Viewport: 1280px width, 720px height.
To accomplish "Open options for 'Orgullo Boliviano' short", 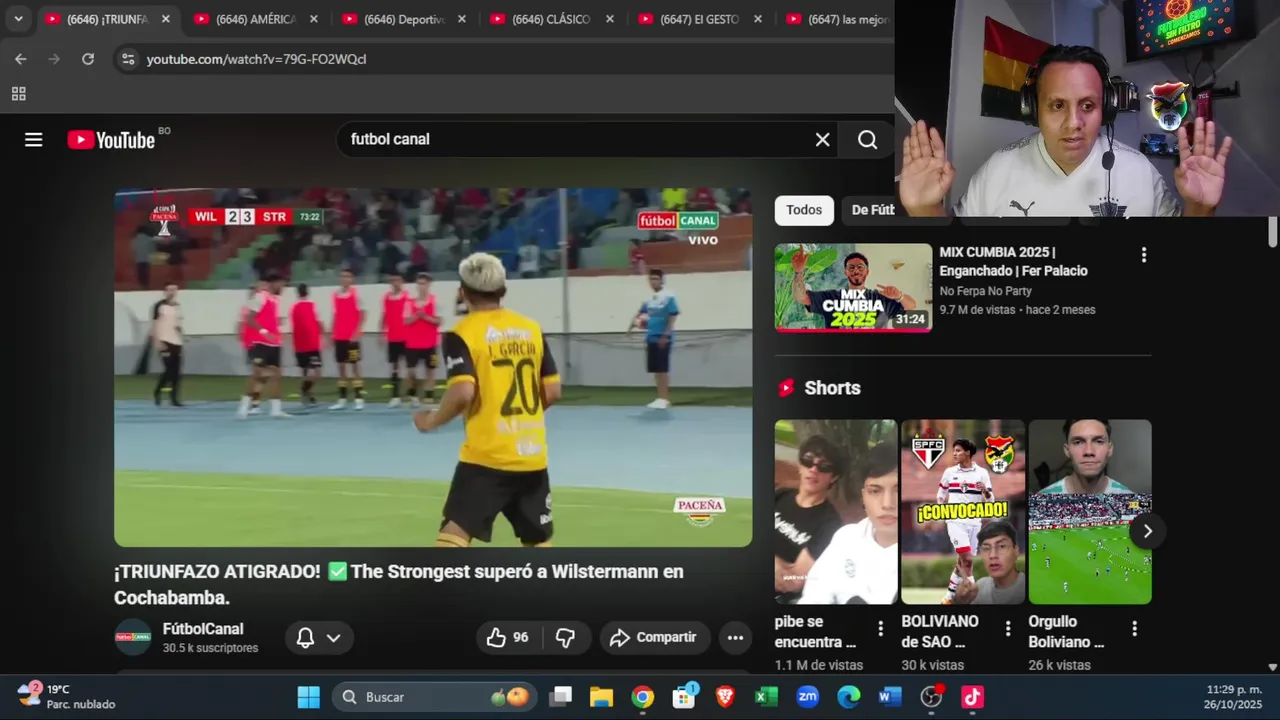I will coord(1135,629).
